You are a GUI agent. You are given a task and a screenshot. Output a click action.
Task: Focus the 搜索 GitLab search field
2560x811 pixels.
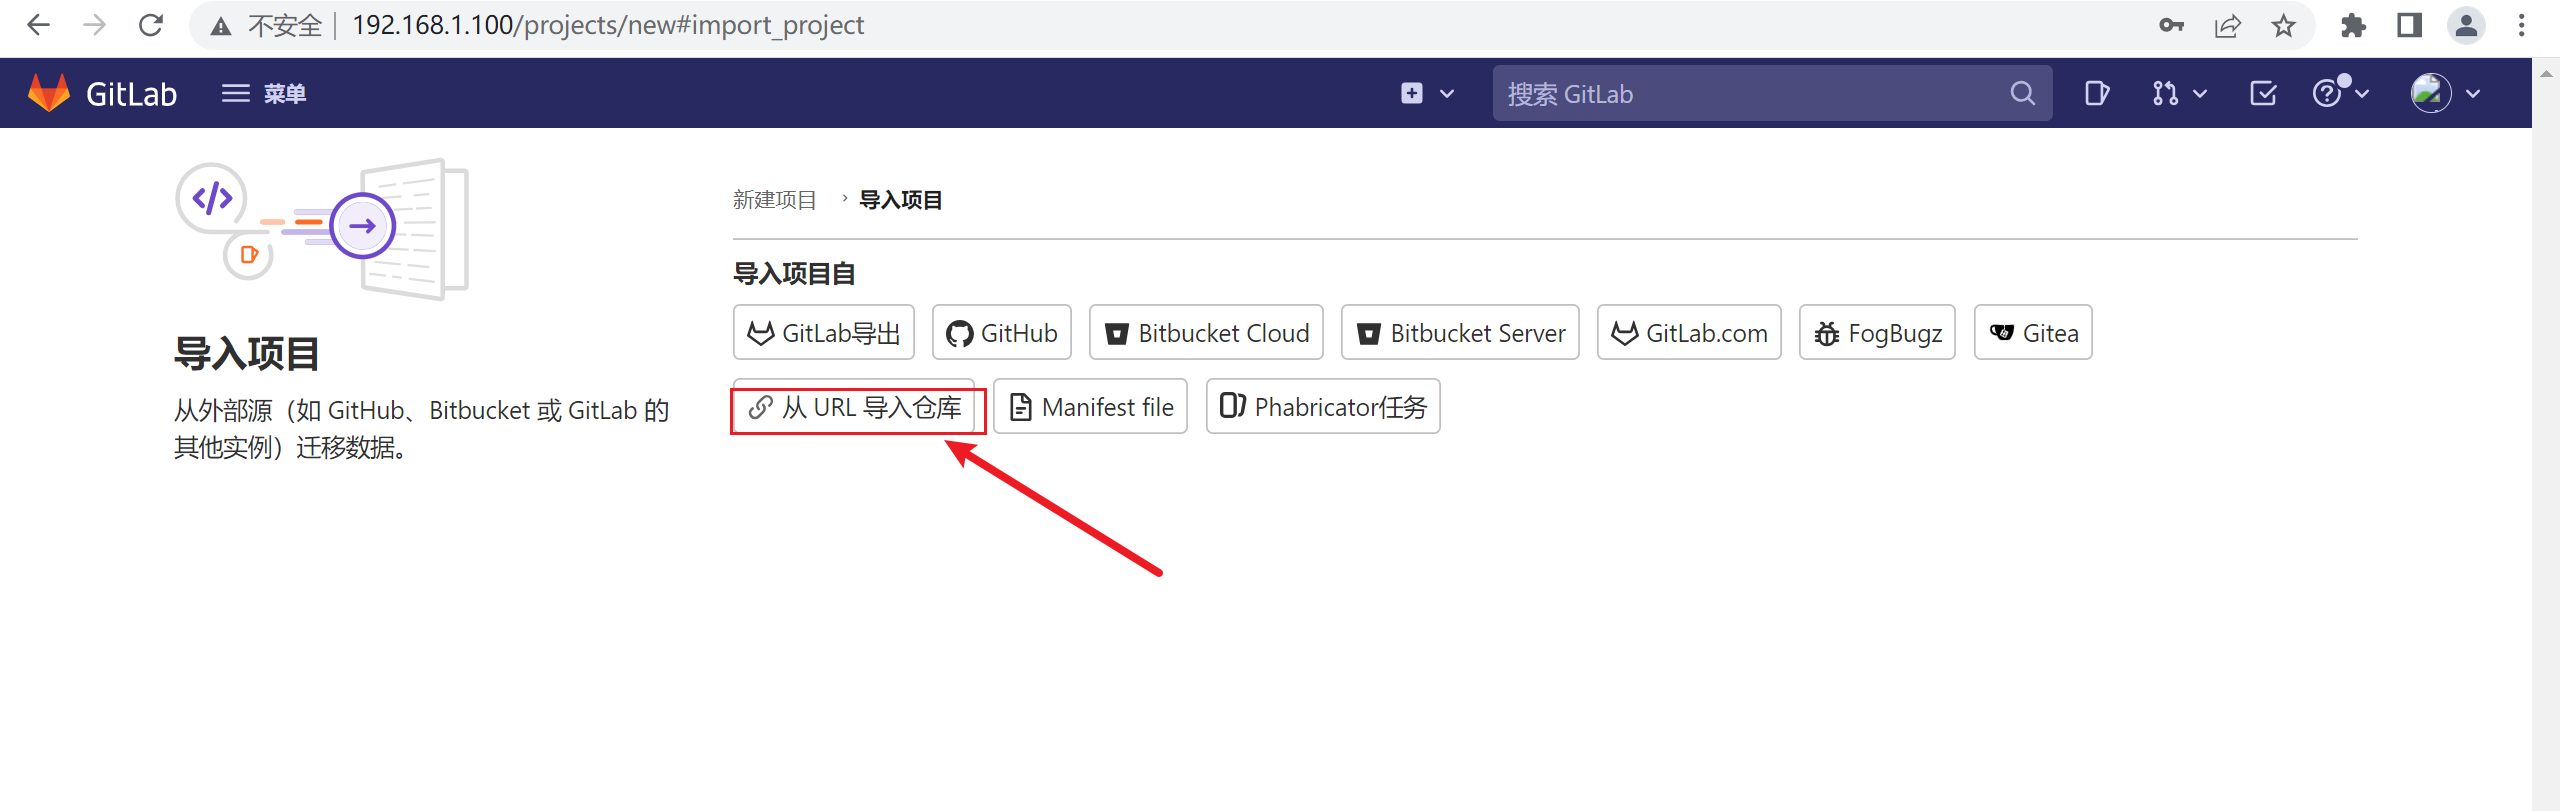point(1771,93)
